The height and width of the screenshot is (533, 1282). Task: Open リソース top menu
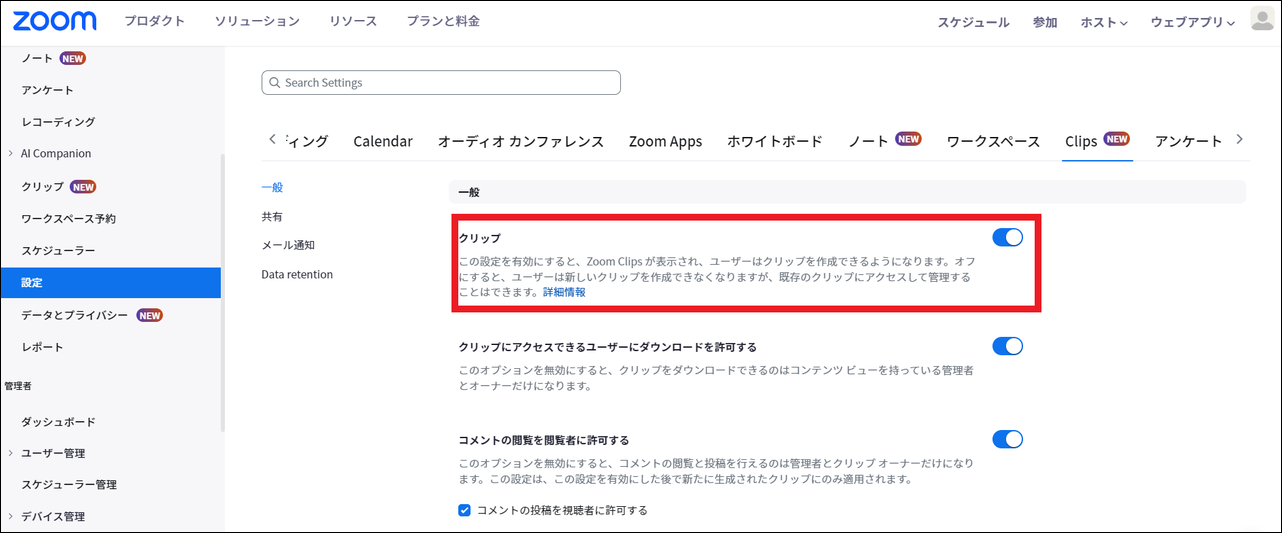click(353, 21)
